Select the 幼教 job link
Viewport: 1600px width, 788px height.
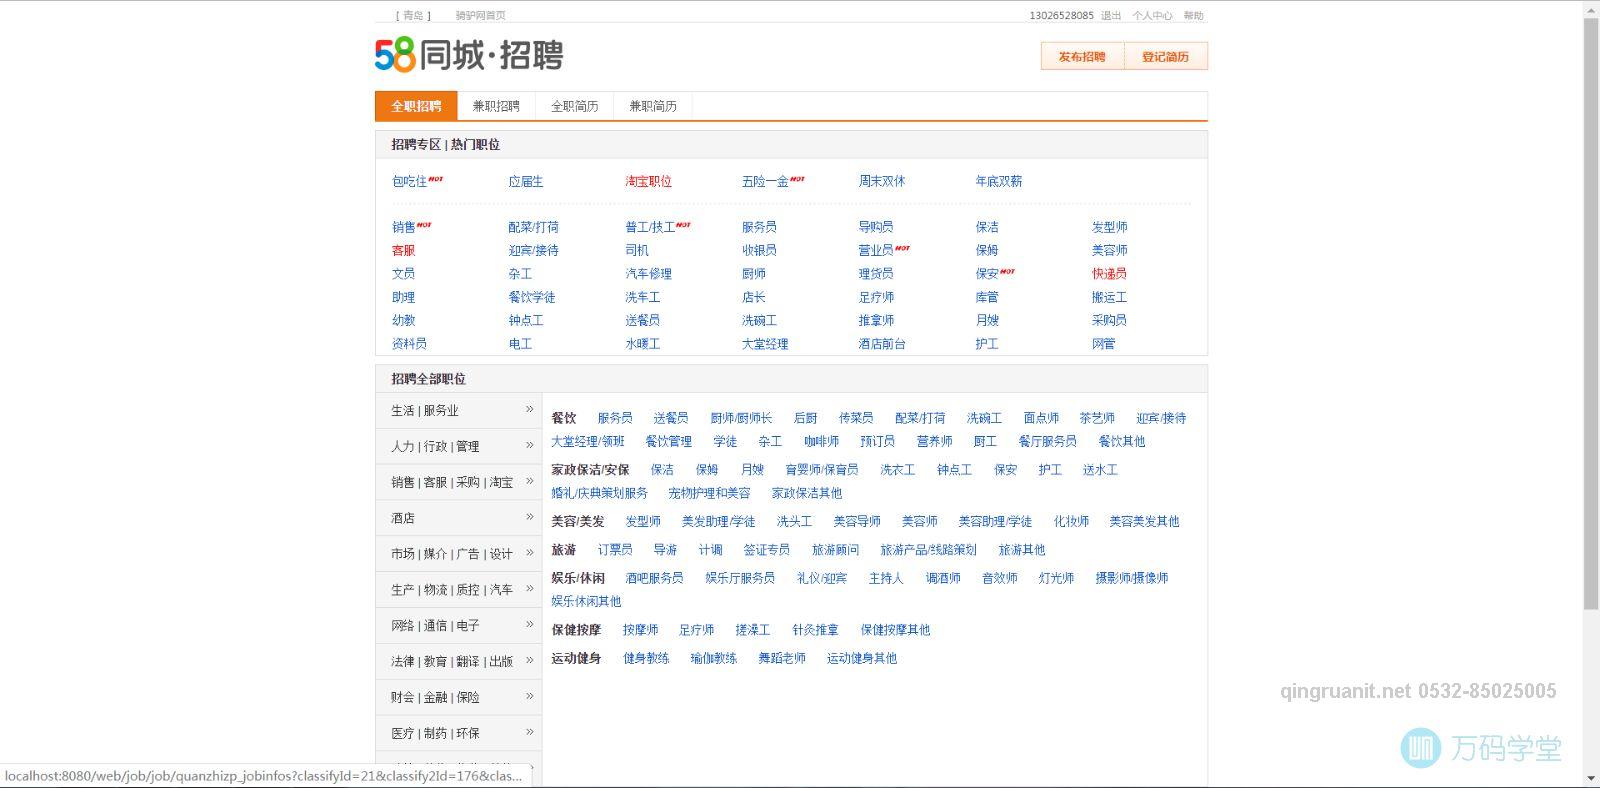pyautogui.click(x=403, y=321)
